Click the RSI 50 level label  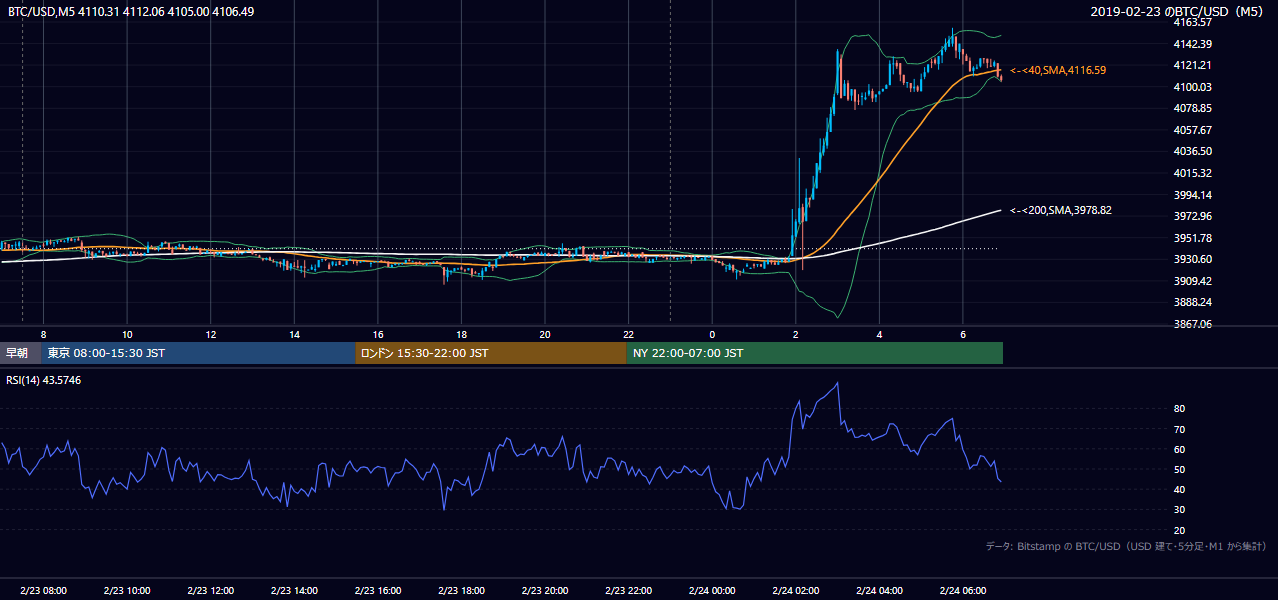pos(1179,469)
